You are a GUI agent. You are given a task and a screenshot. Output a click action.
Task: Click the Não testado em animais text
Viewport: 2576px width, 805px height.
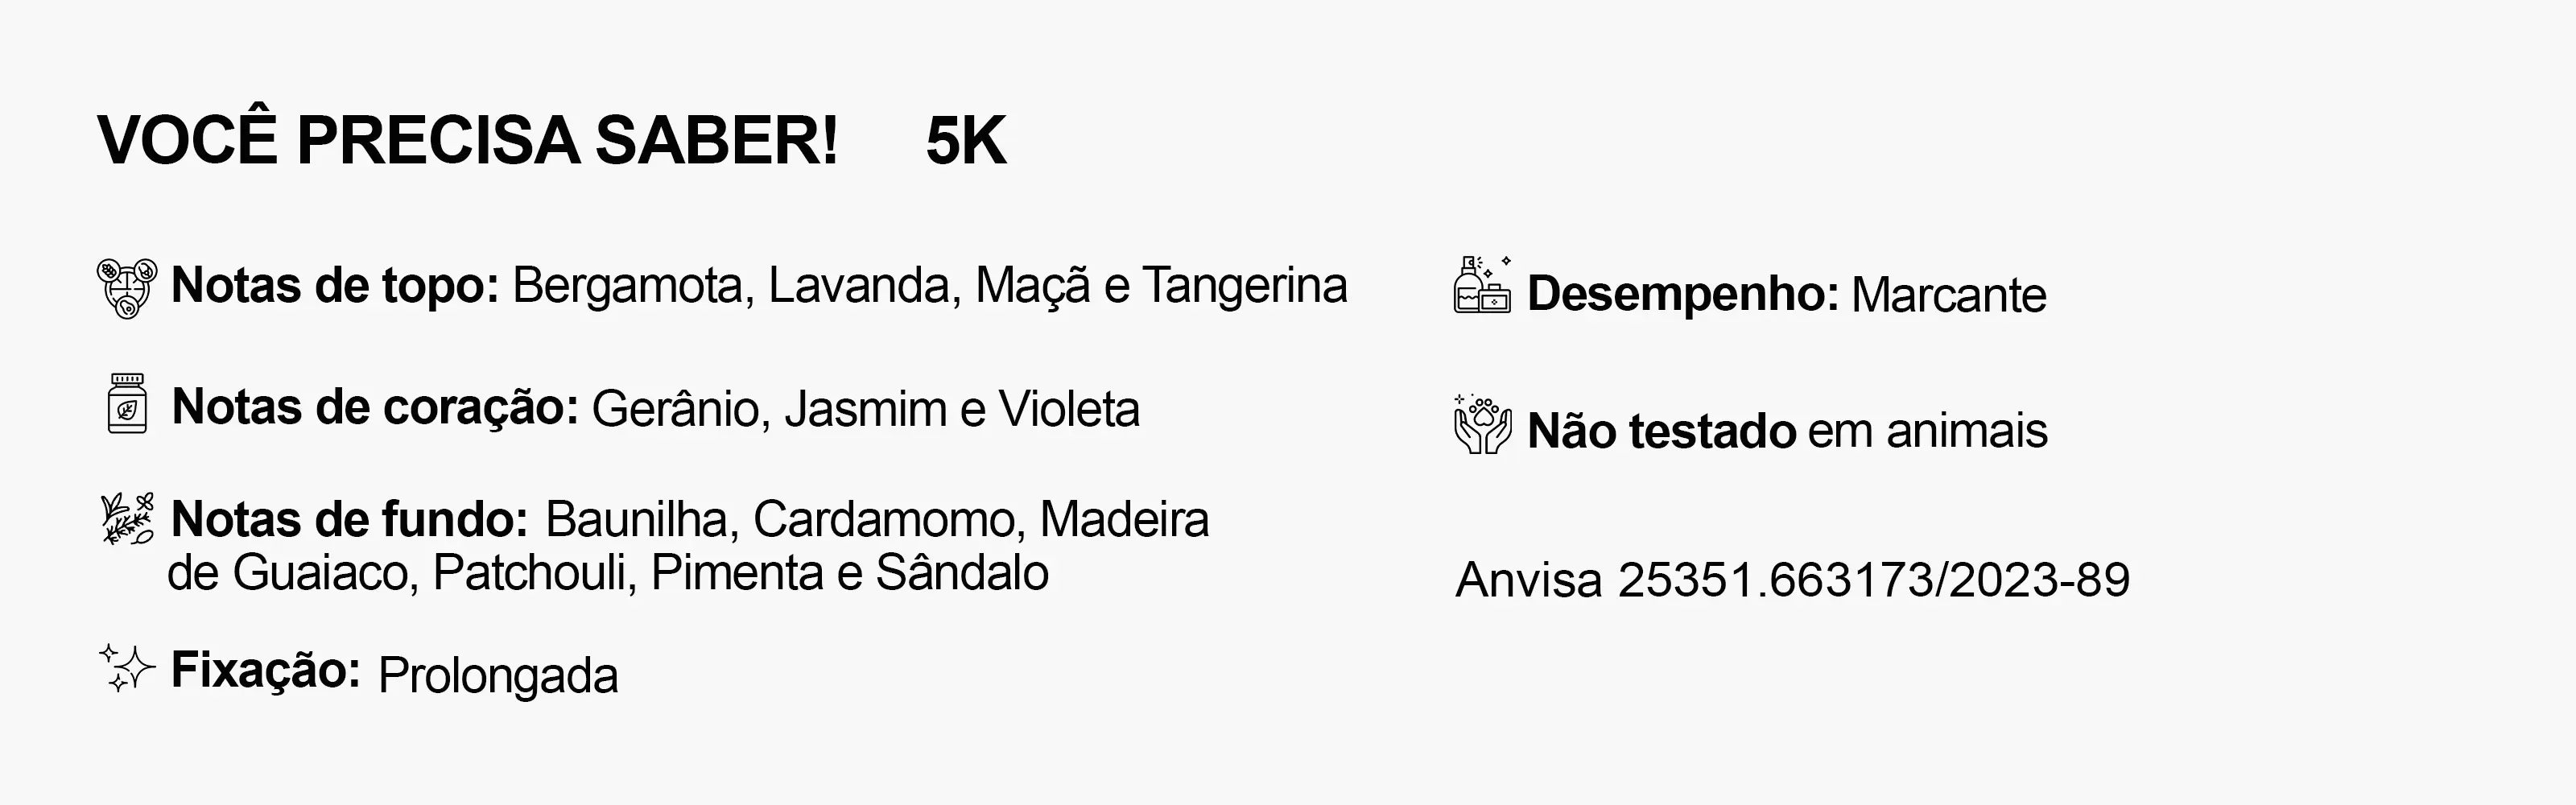click(x=1787, y=432)
